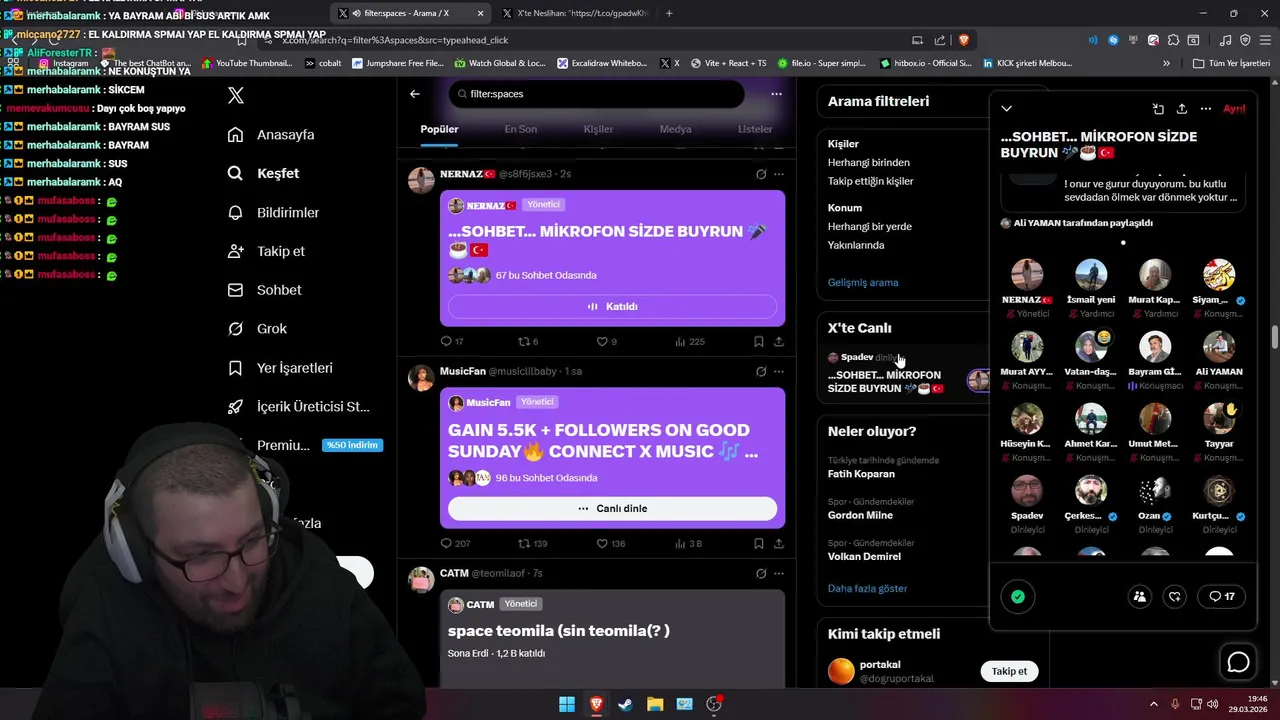Open Tüm Yer İşaretleri folder
1280x720 pixels.
click(x=1231, y=63)
